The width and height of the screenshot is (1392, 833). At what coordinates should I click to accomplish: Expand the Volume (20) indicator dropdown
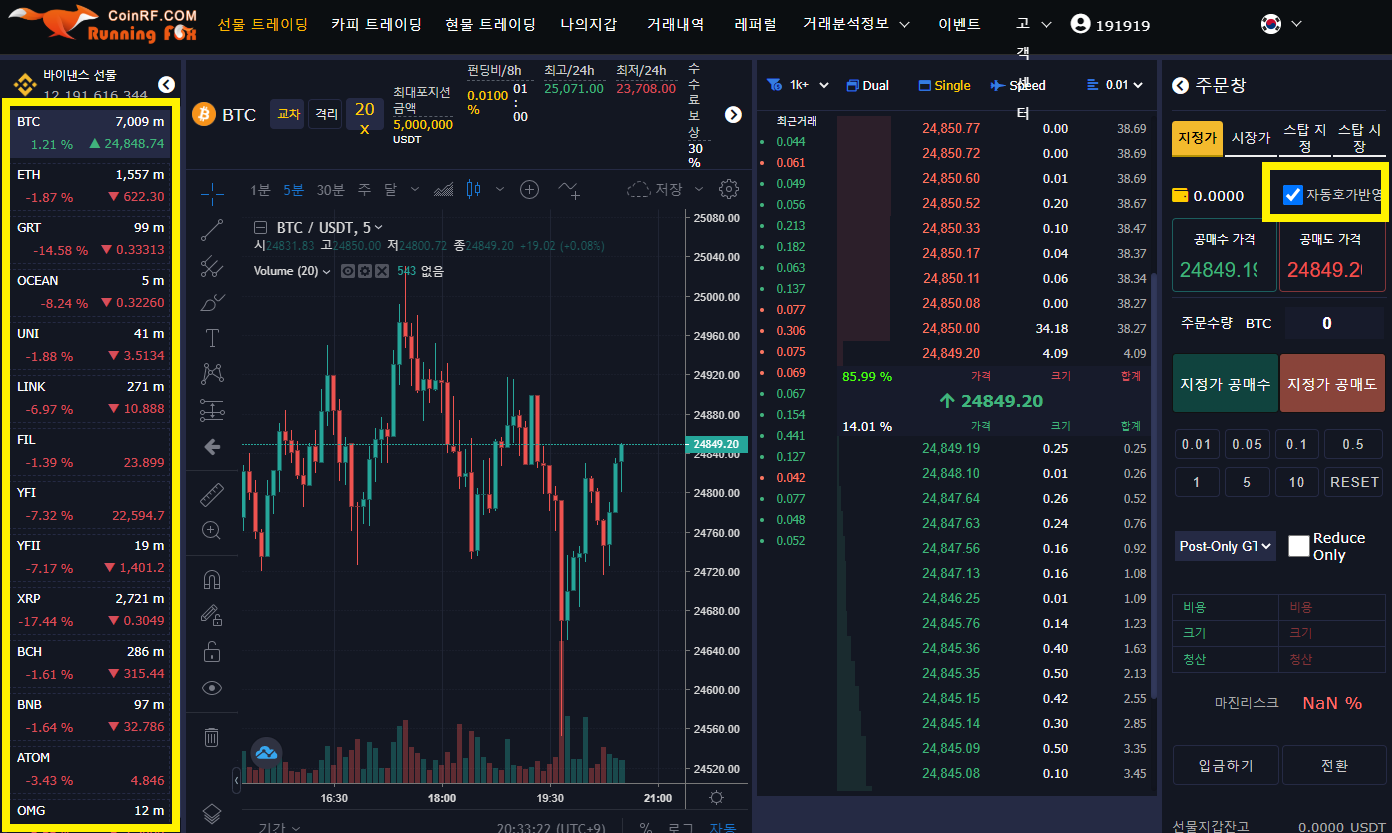pyautogui.click(x=325, y=271)
